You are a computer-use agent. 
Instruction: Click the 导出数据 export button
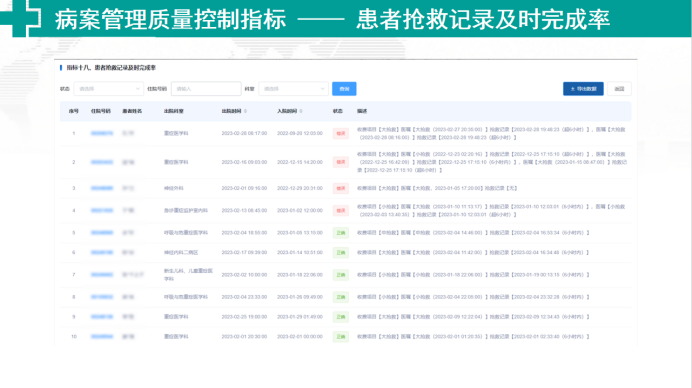[x=583, y=89]
